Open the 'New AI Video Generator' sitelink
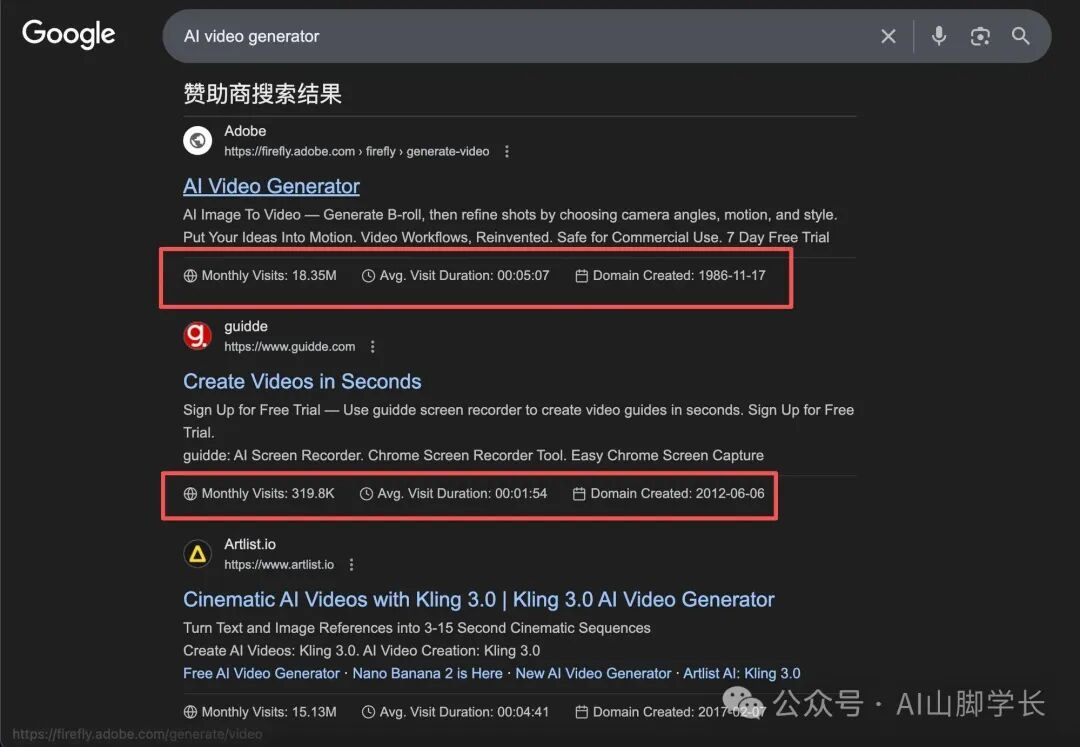 [x=593, y=673]
